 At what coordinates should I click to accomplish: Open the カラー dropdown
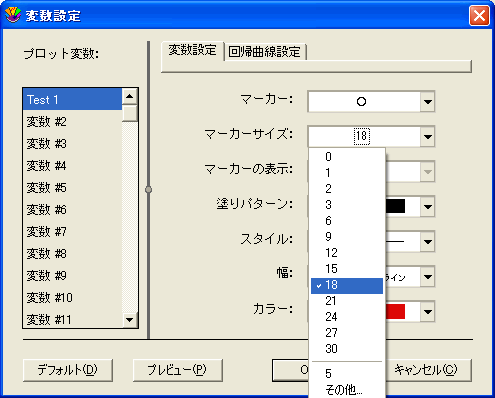pyautogui.click(x=427, y=312)
